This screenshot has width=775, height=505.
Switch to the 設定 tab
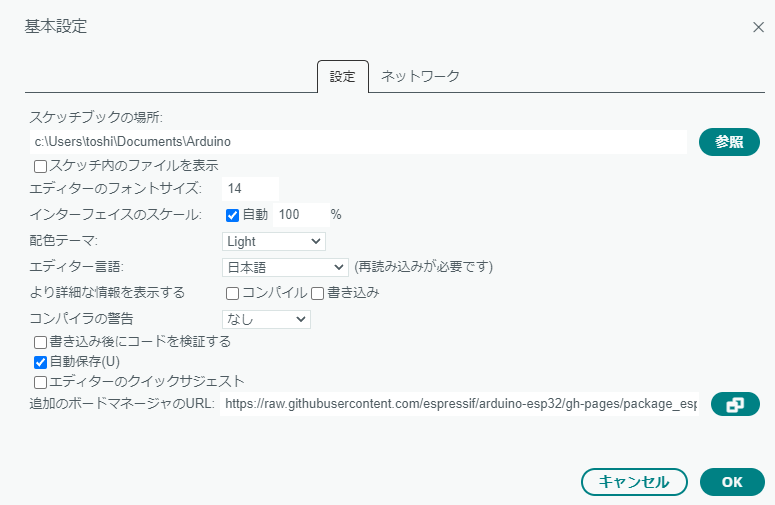tap(343, 77)
